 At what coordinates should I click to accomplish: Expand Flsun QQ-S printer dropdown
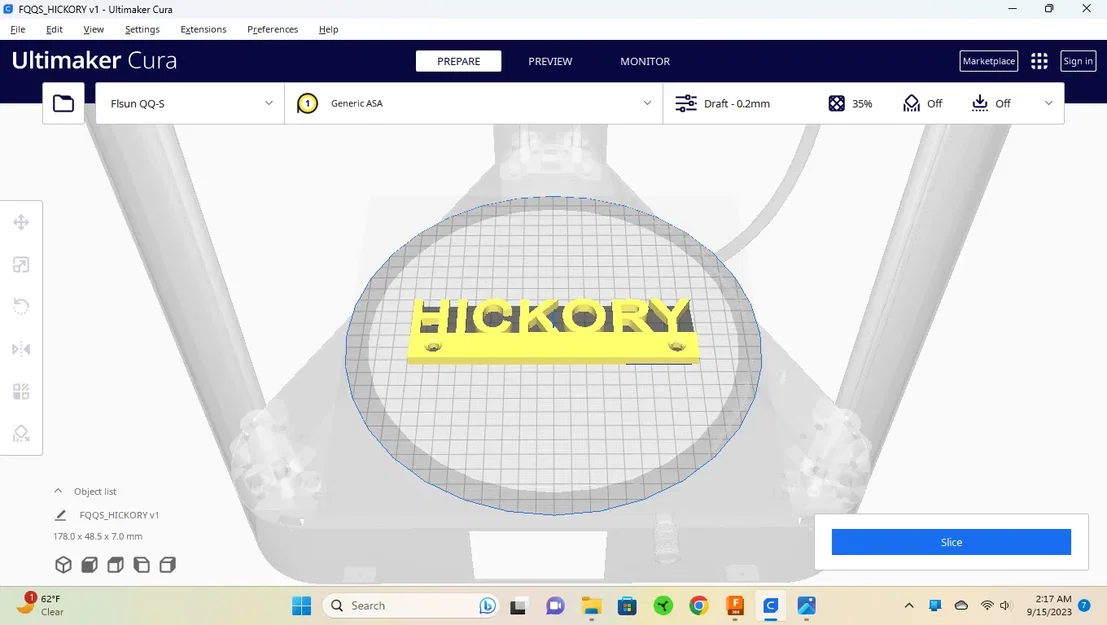tap(190, 103)
